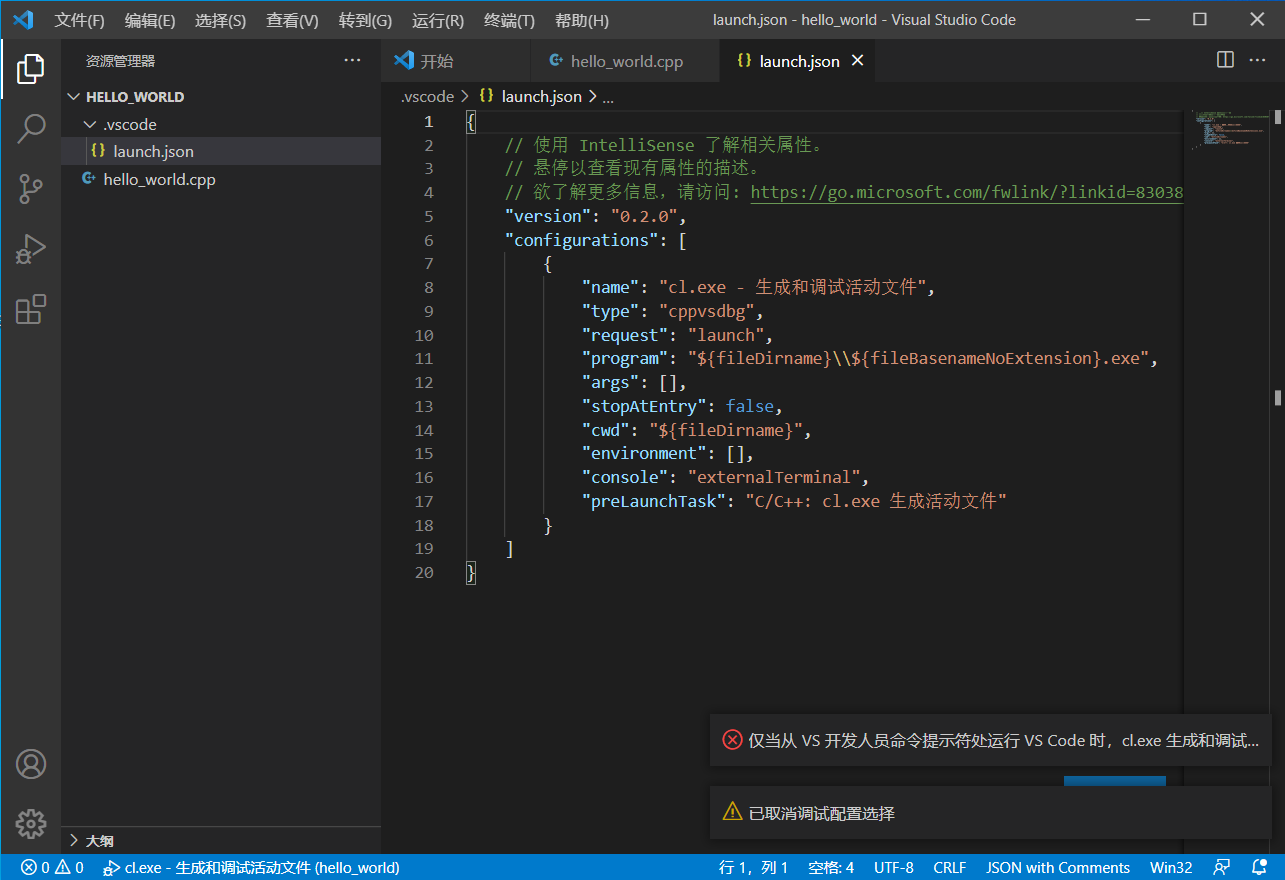The image size is (1285, 880).
Task: Open the Accounts menu icon
Action: tap(31, 764)
